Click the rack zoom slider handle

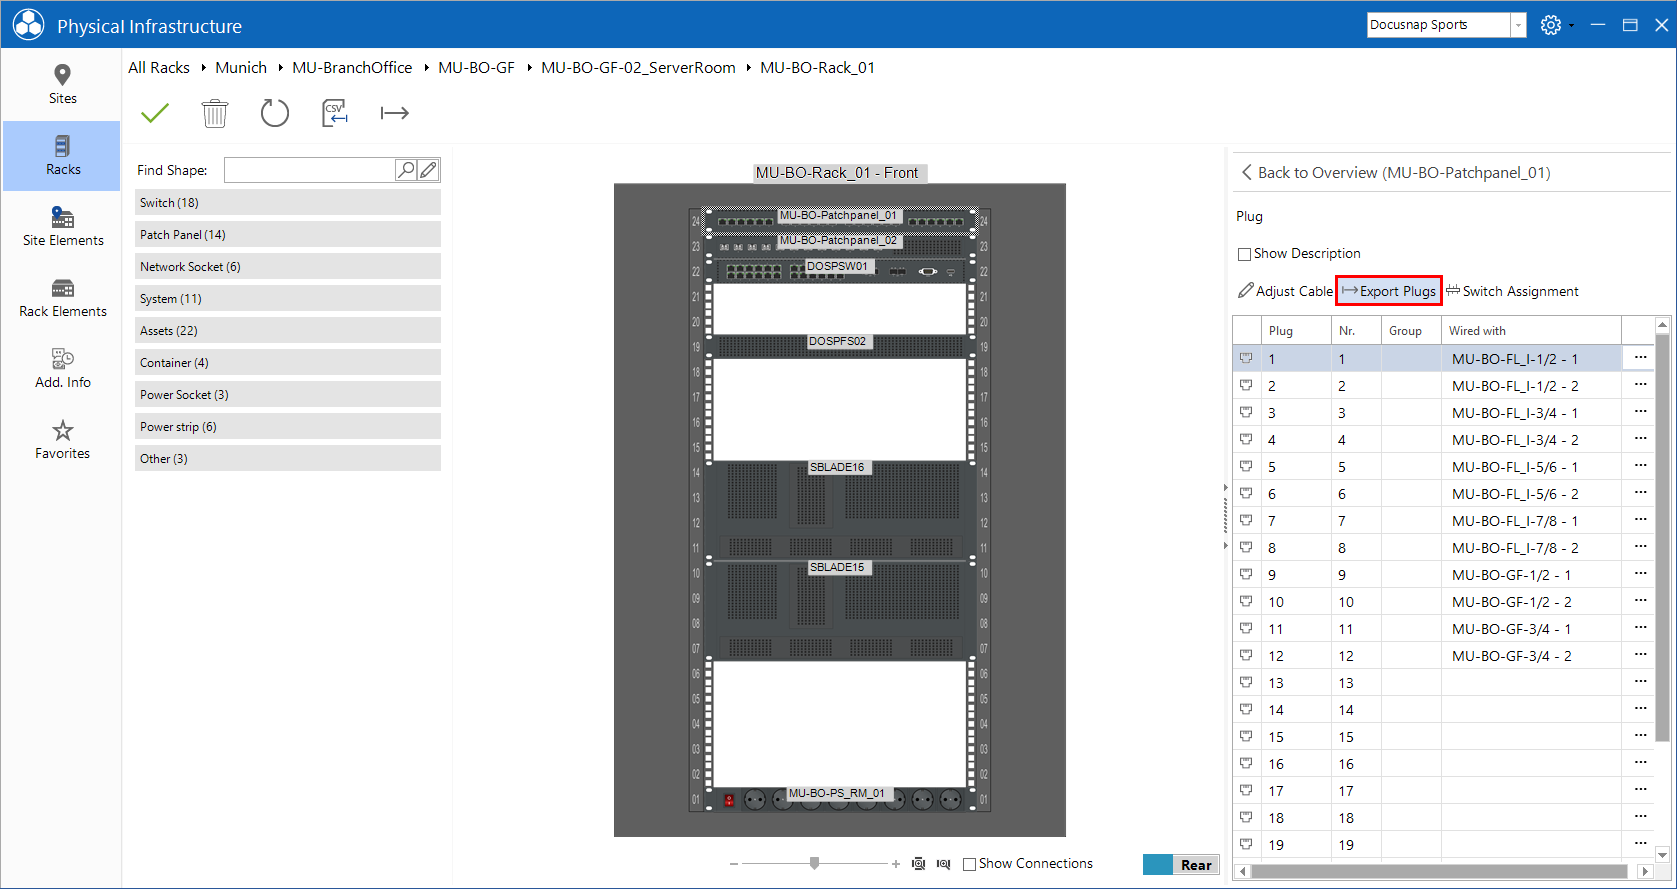point(815,863)
